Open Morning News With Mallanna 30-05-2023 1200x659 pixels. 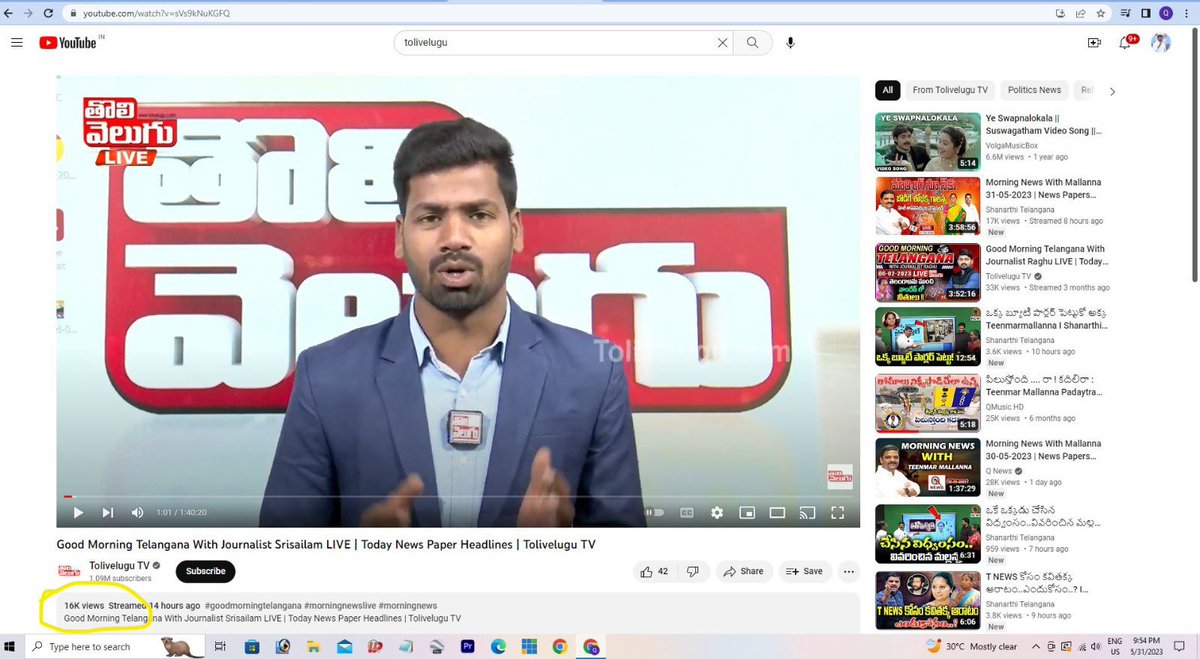pos(1043,450)
